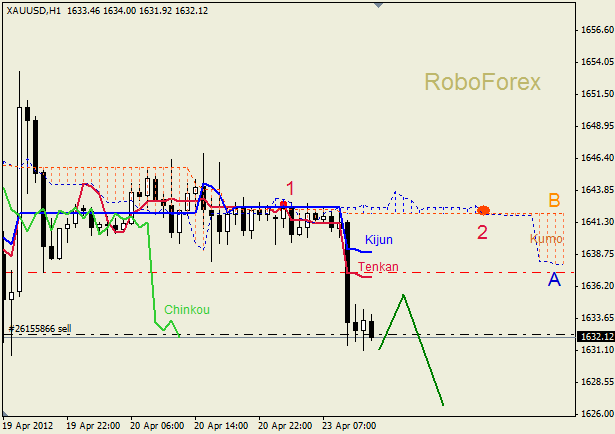The image size is (615, 434).
Task: Click the '23 Apr 07:00' time label
Action: (349, 426)
